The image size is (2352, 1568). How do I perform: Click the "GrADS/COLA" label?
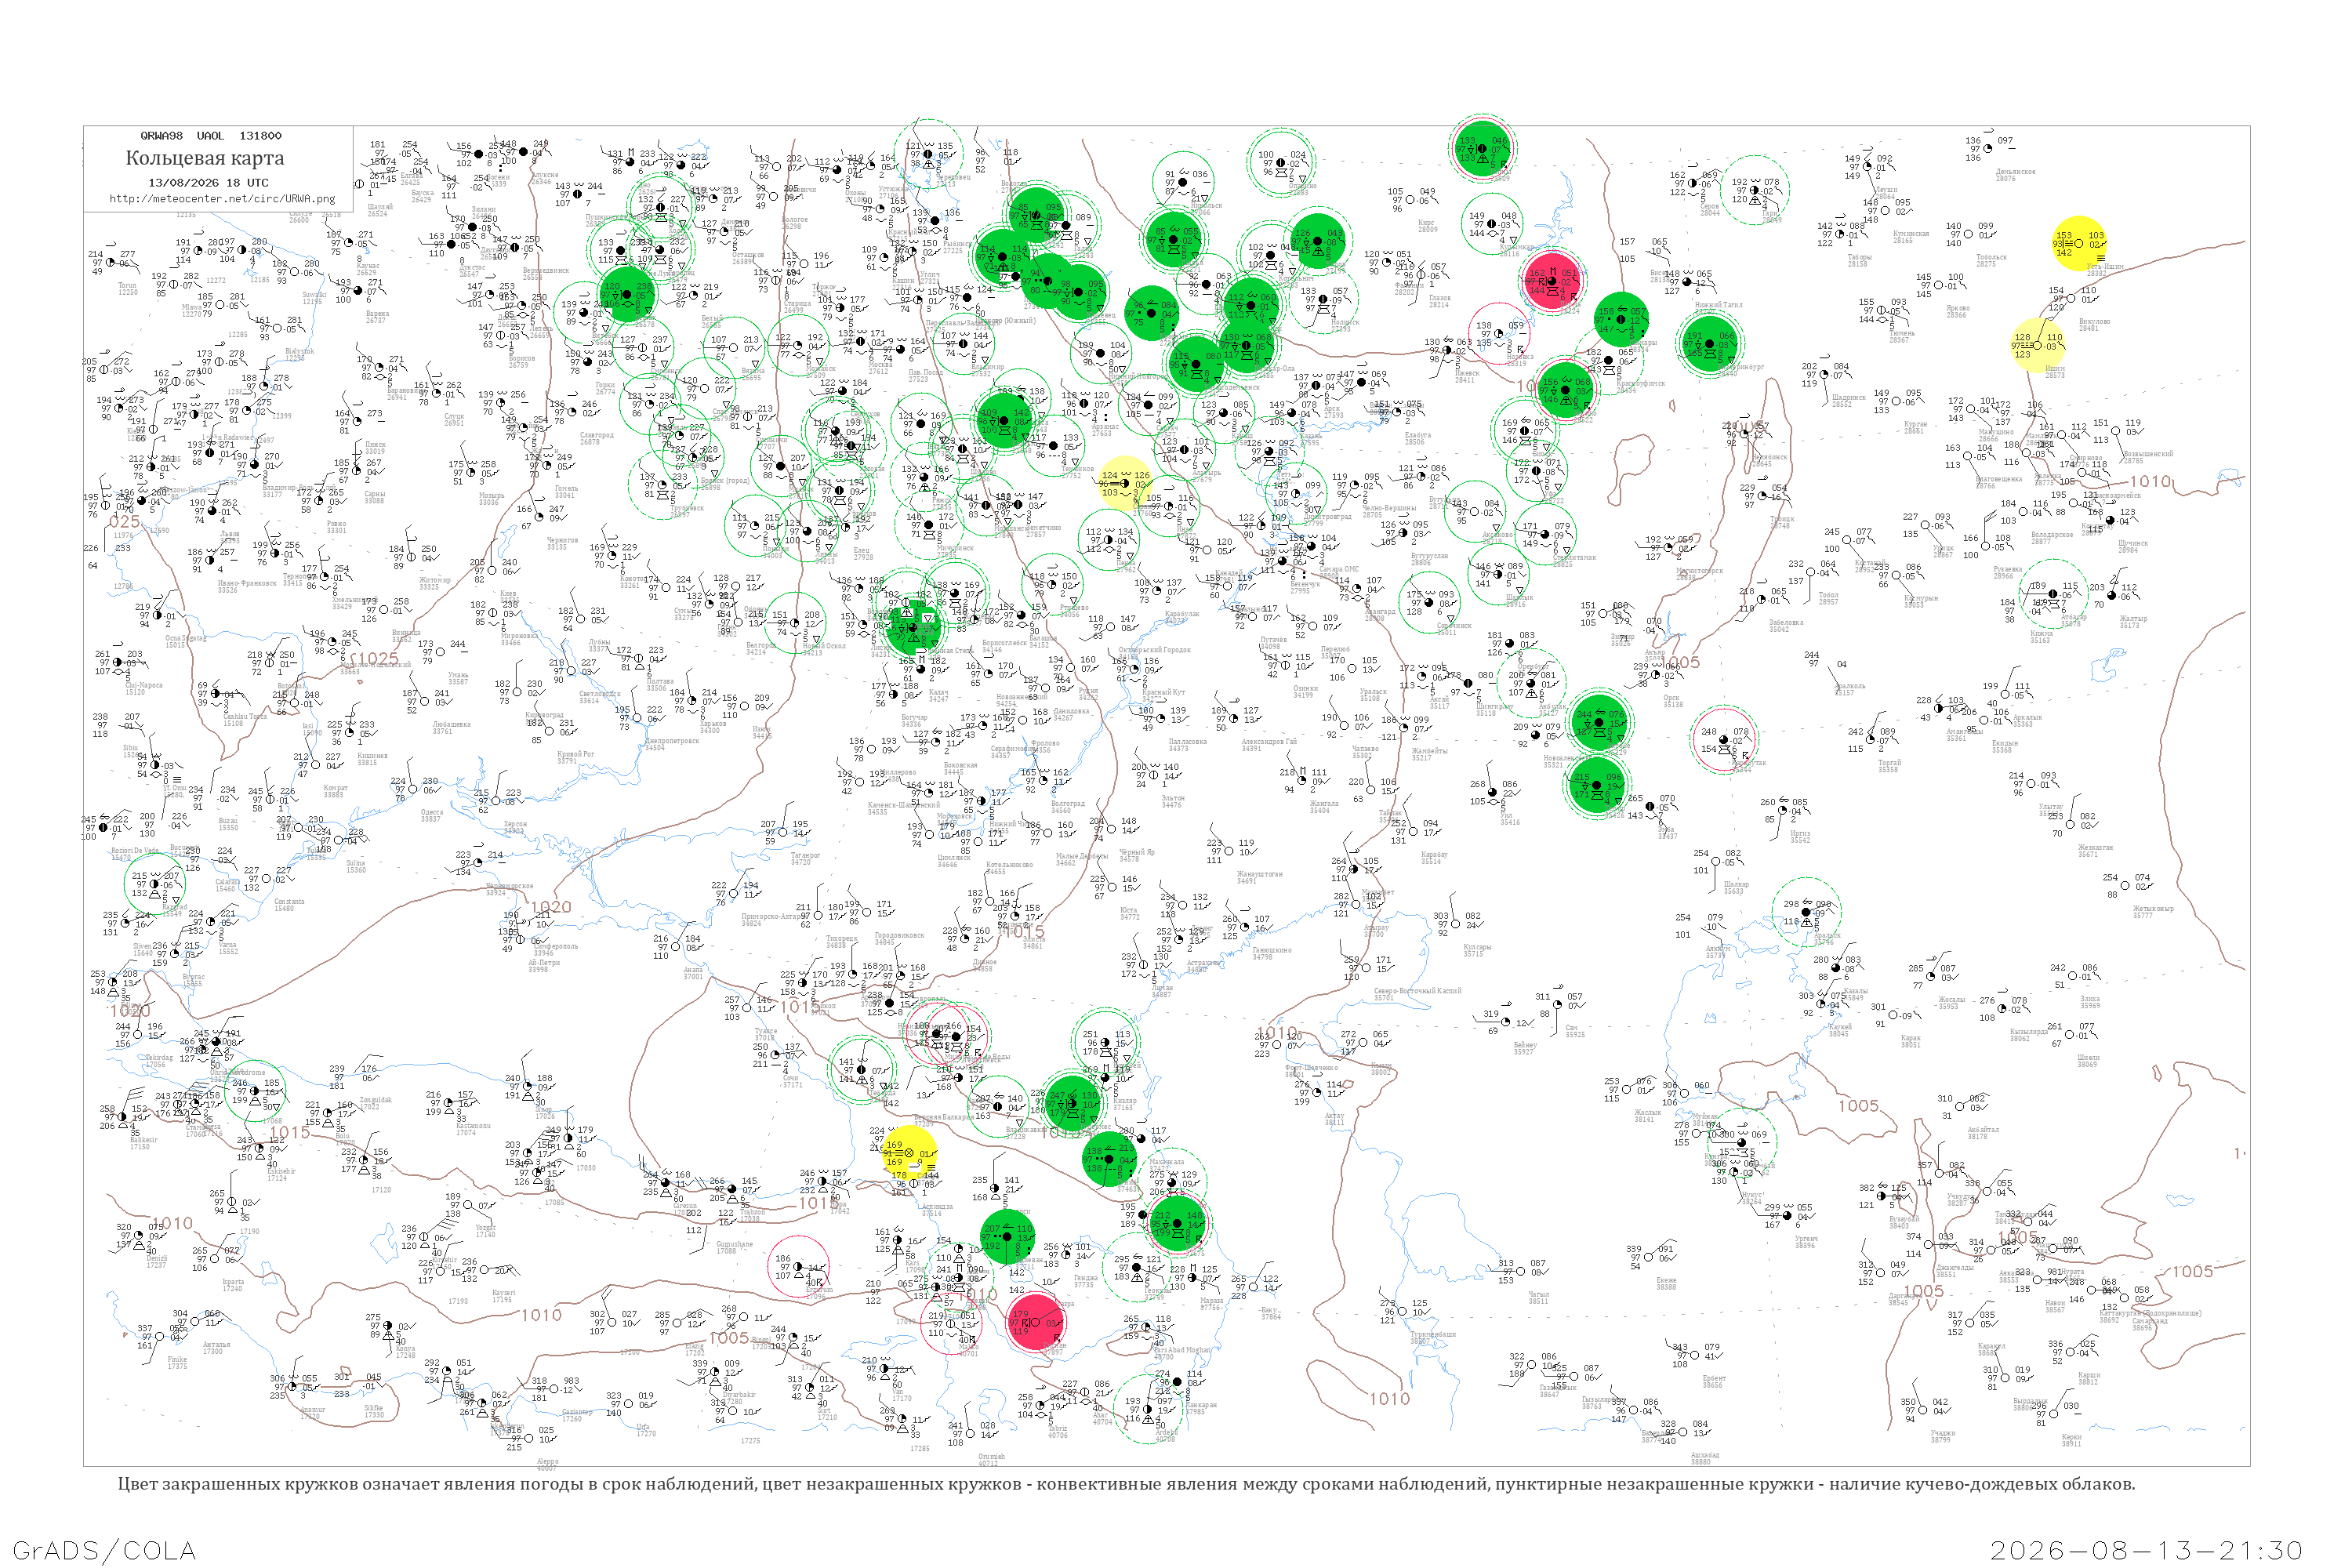[104, 1550]
